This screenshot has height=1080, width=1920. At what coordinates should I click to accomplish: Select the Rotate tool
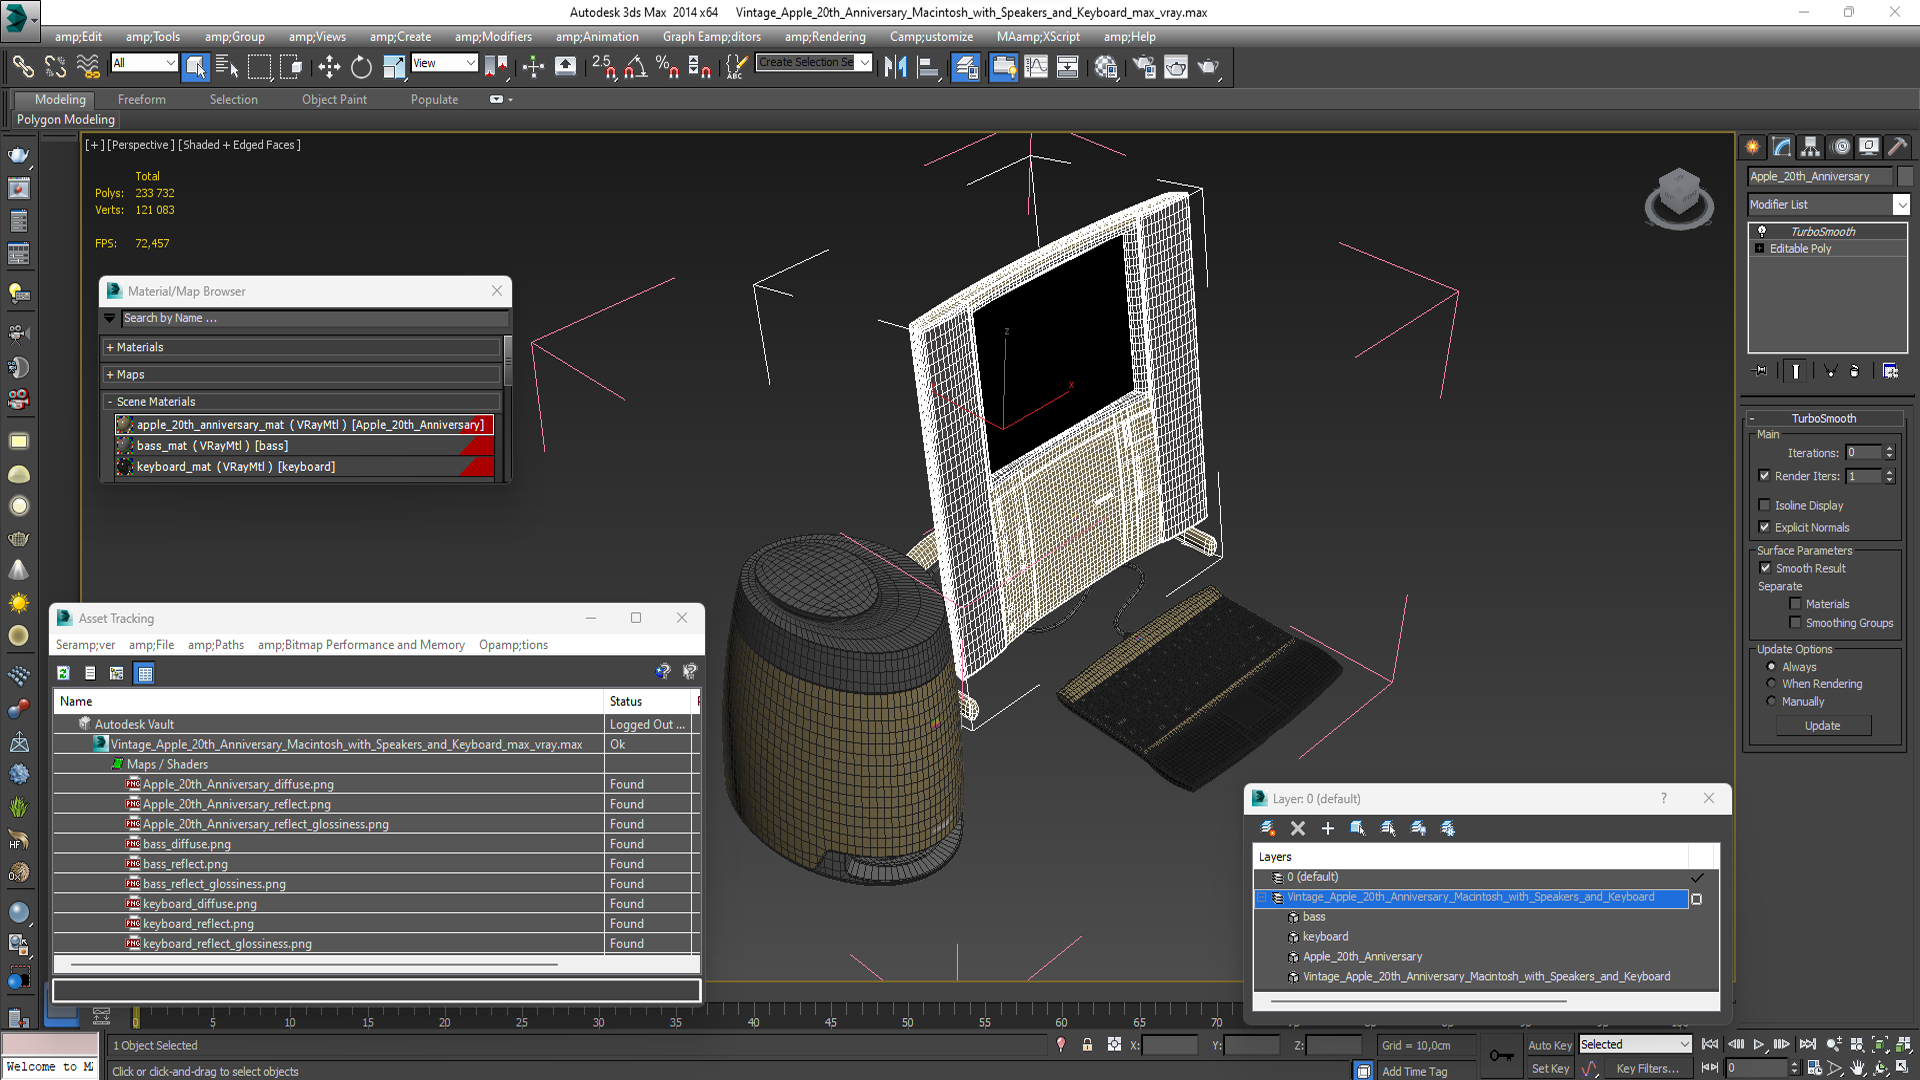click(361, 67)
